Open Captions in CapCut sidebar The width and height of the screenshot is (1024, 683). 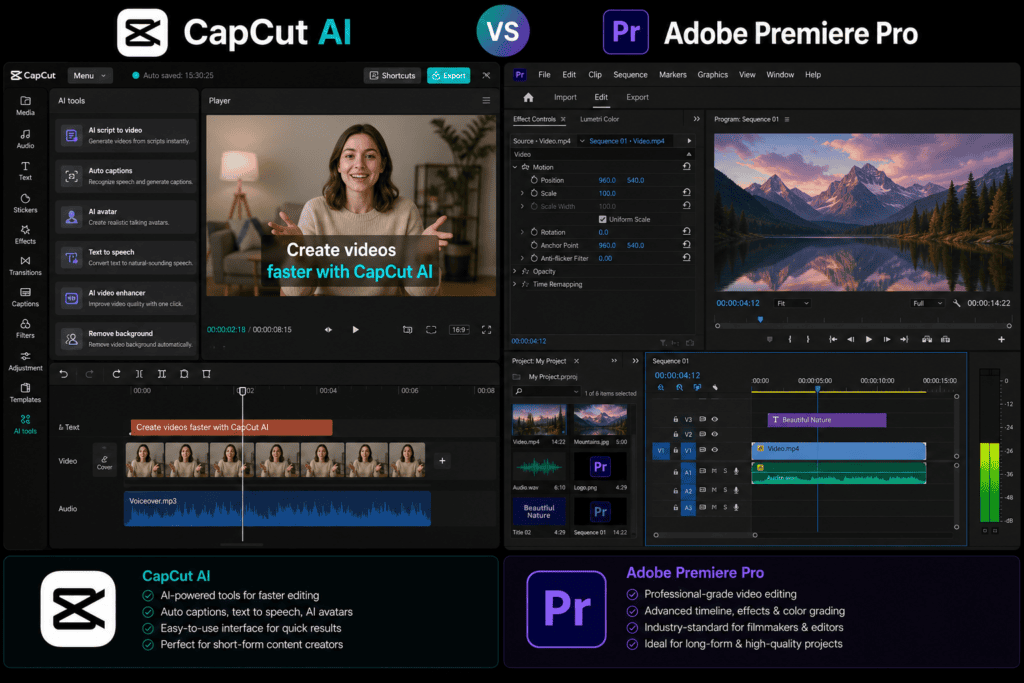25,297
